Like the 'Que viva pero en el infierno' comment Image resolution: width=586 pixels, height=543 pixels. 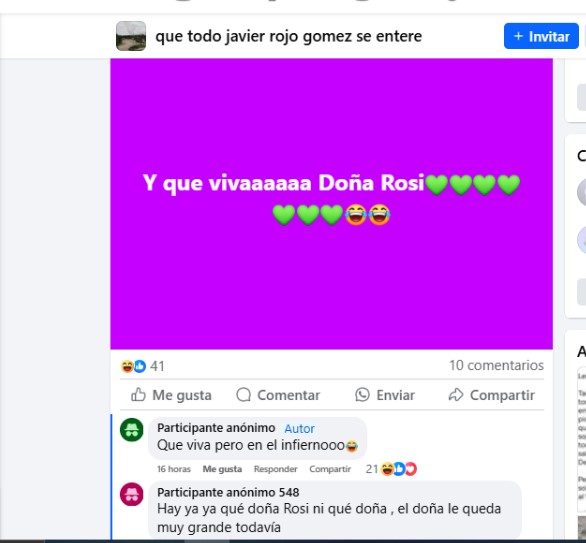222,469
